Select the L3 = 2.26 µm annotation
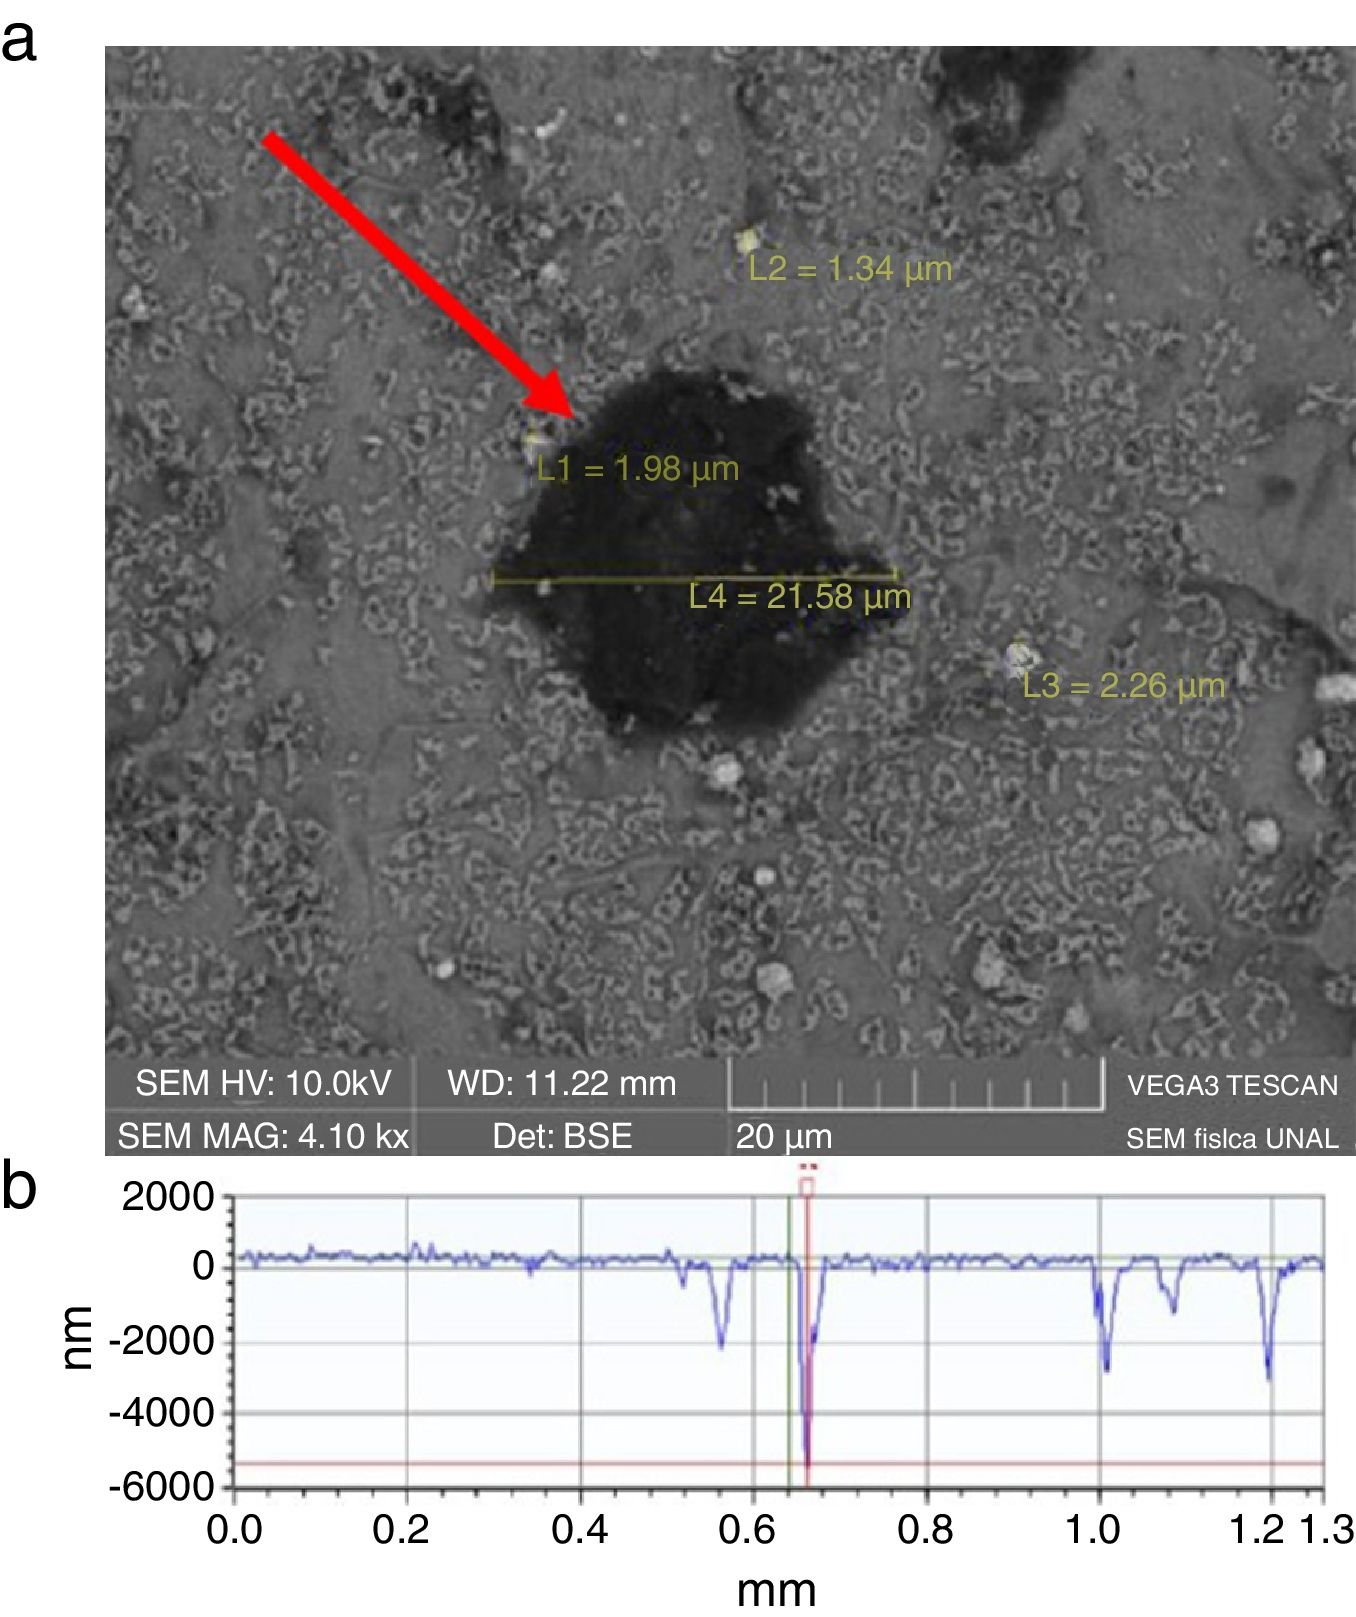Image resolution: width=1356 pixels, height=1617 pixels. [x=1123, y=687]
